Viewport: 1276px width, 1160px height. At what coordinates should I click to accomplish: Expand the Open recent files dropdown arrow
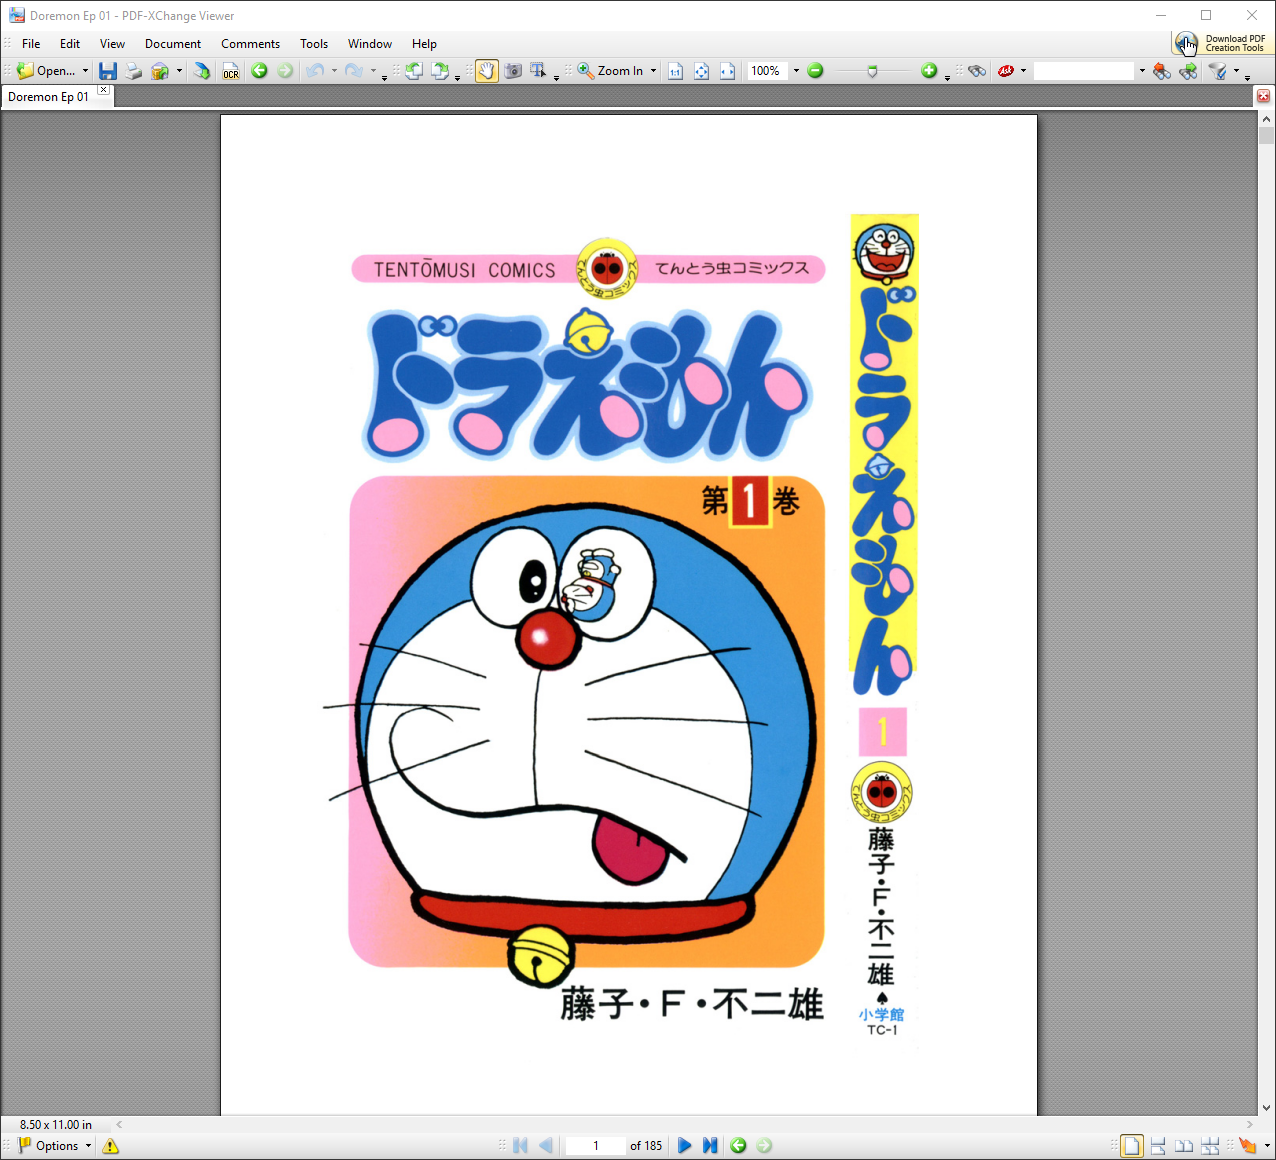click(x=85, y=71)
